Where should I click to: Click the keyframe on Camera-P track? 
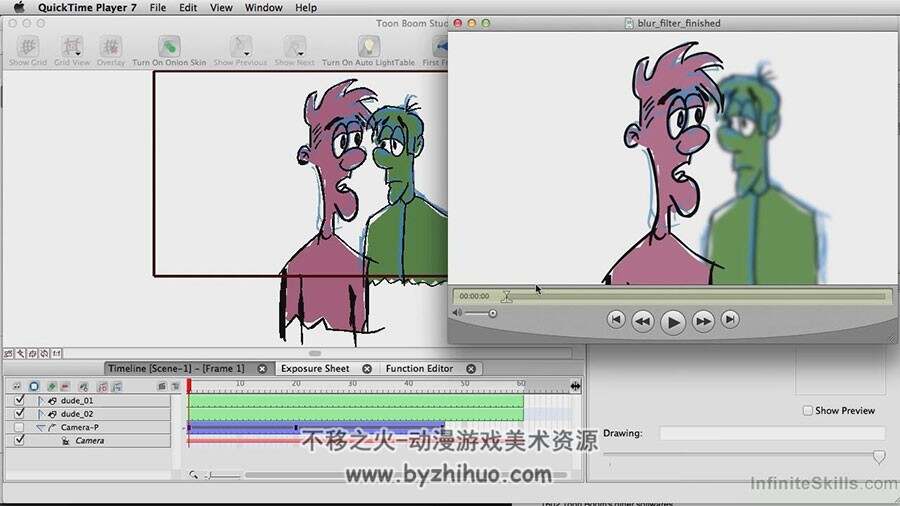296,427
